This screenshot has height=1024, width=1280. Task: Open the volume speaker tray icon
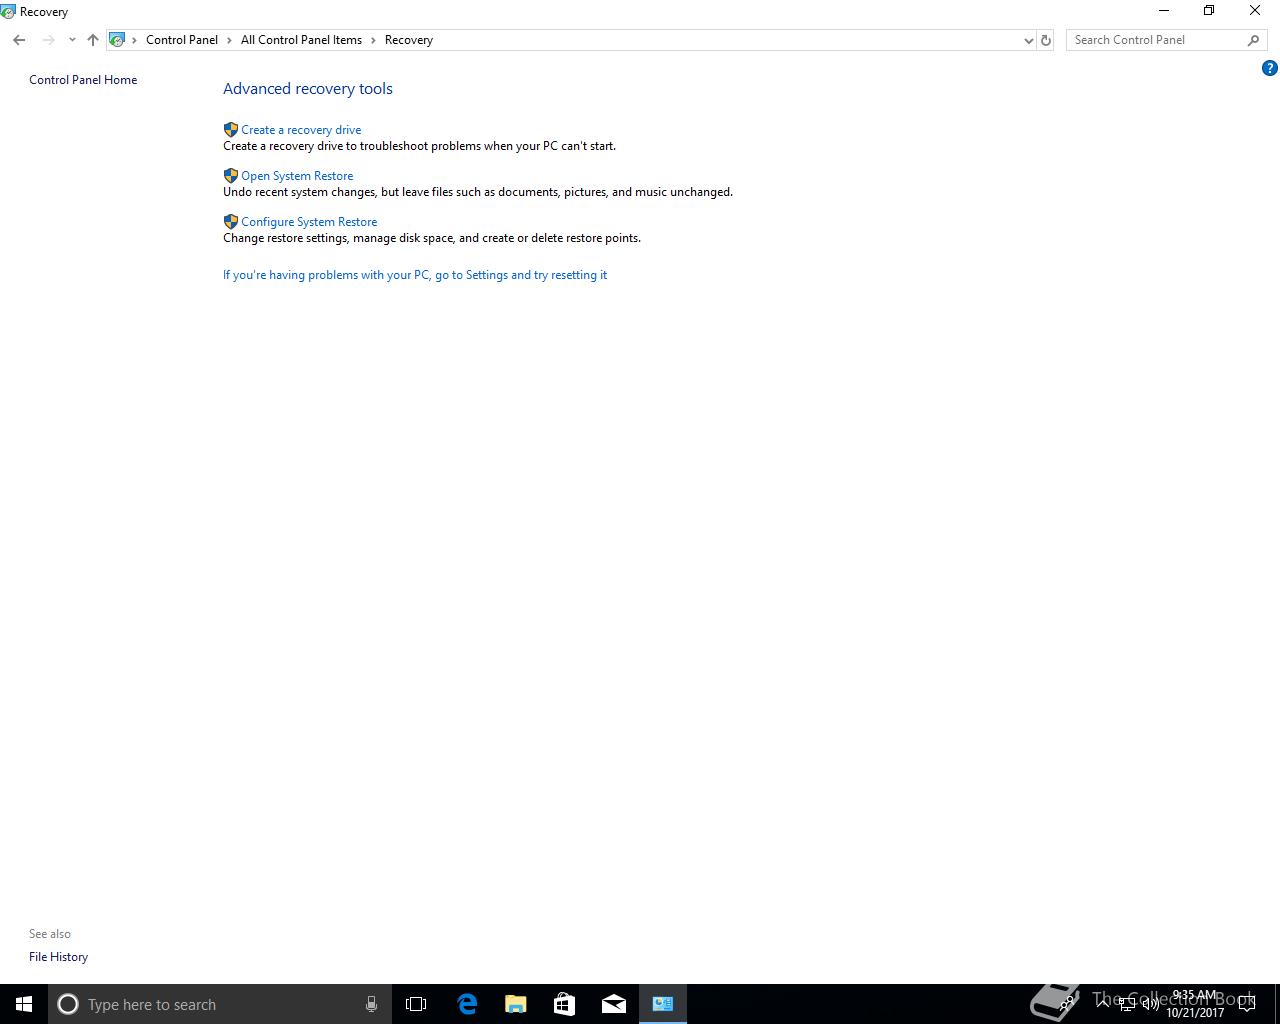click(x=1151, y=1004)
